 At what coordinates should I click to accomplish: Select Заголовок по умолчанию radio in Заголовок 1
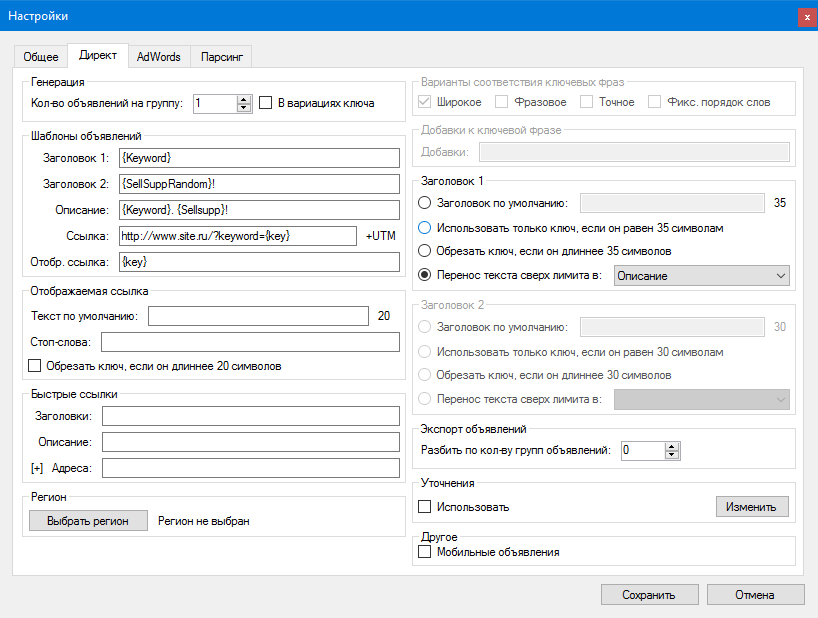click(425, 203)
